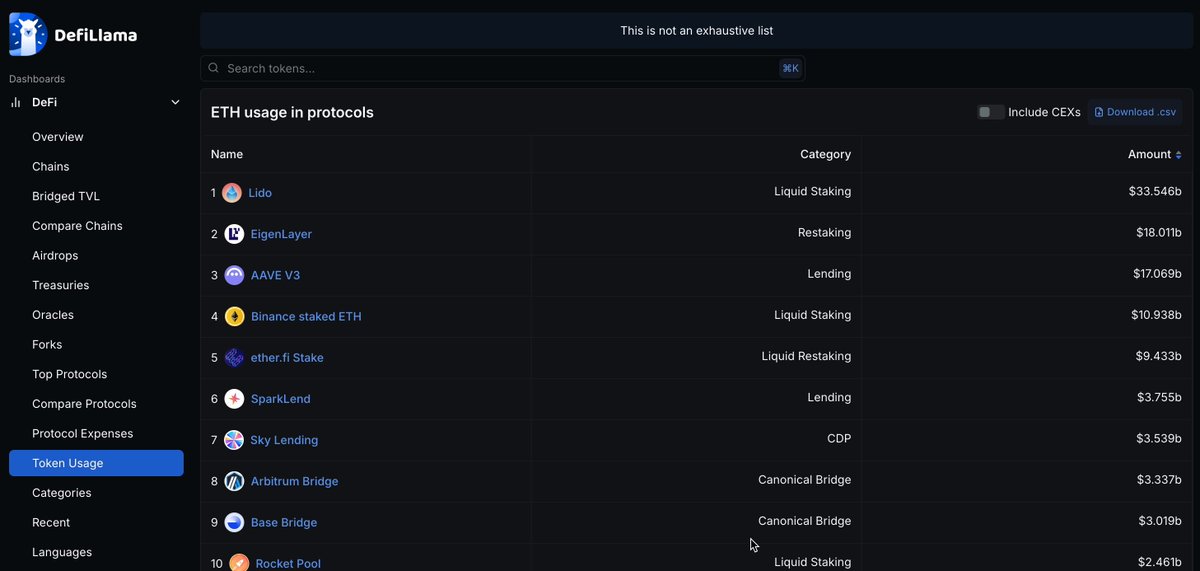Image resolution: width=1200 pixels, height=571 pixels.
Task: Click the Sky Lending icon
Action: coord(234,440)
